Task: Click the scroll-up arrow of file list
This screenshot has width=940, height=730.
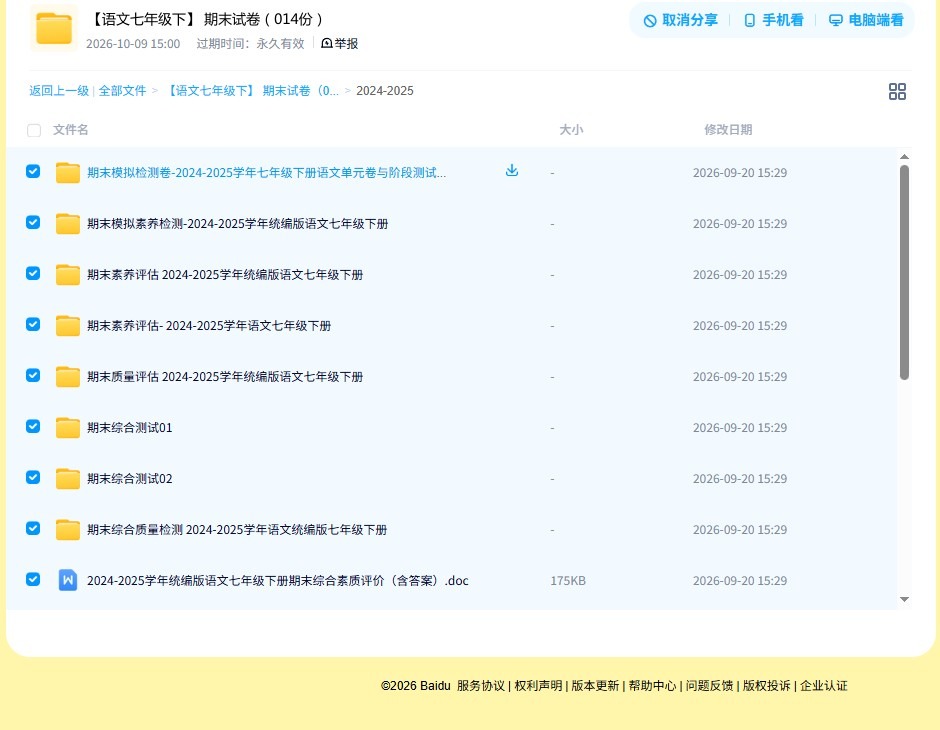Action: click(904, 156)
